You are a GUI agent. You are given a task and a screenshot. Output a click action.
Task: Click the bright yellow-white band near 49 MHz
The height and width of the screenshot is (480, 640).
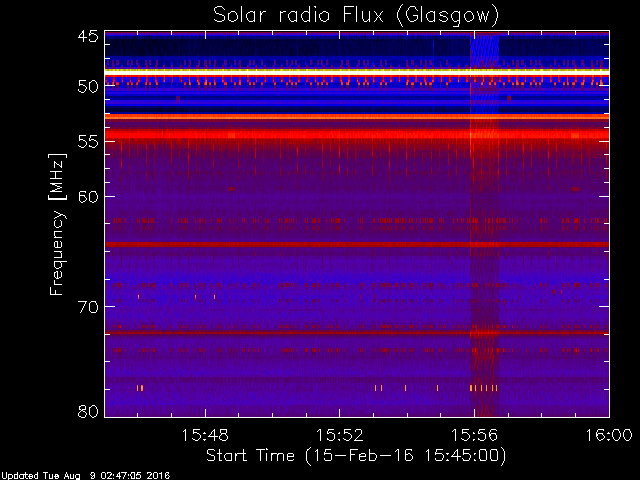coord(357,72)
